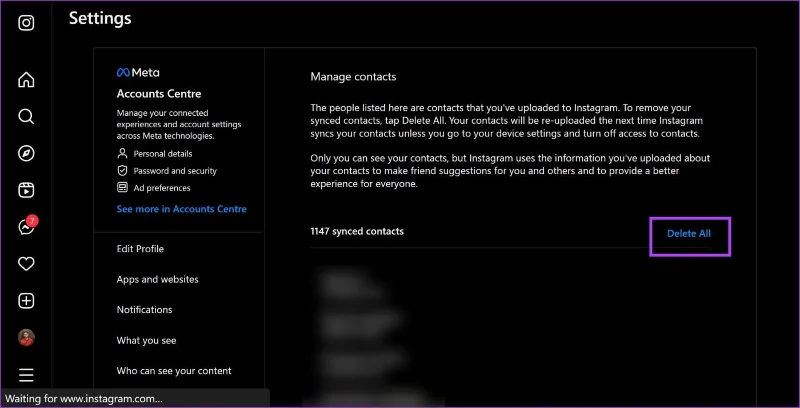
Task: Open the More hamburger menu icon
Action: [x=26, y=375]
